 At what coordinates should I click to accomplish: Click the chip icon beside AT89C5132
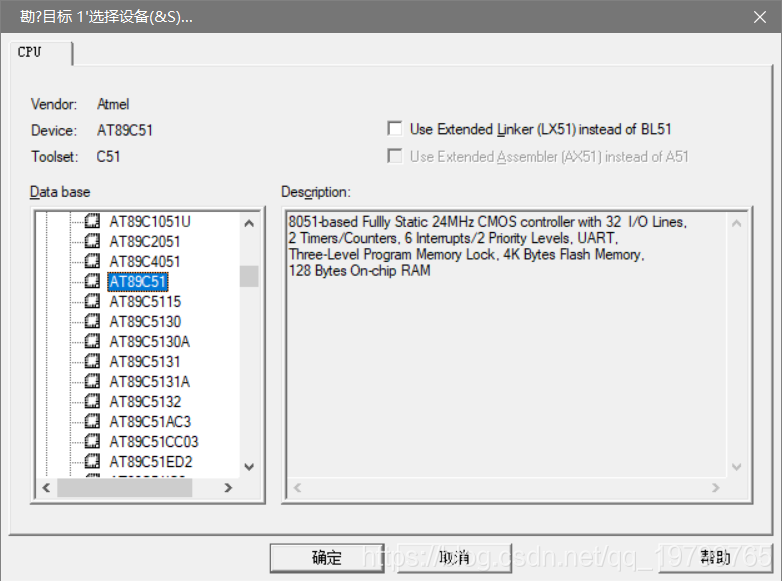click(x=92, y=401)
